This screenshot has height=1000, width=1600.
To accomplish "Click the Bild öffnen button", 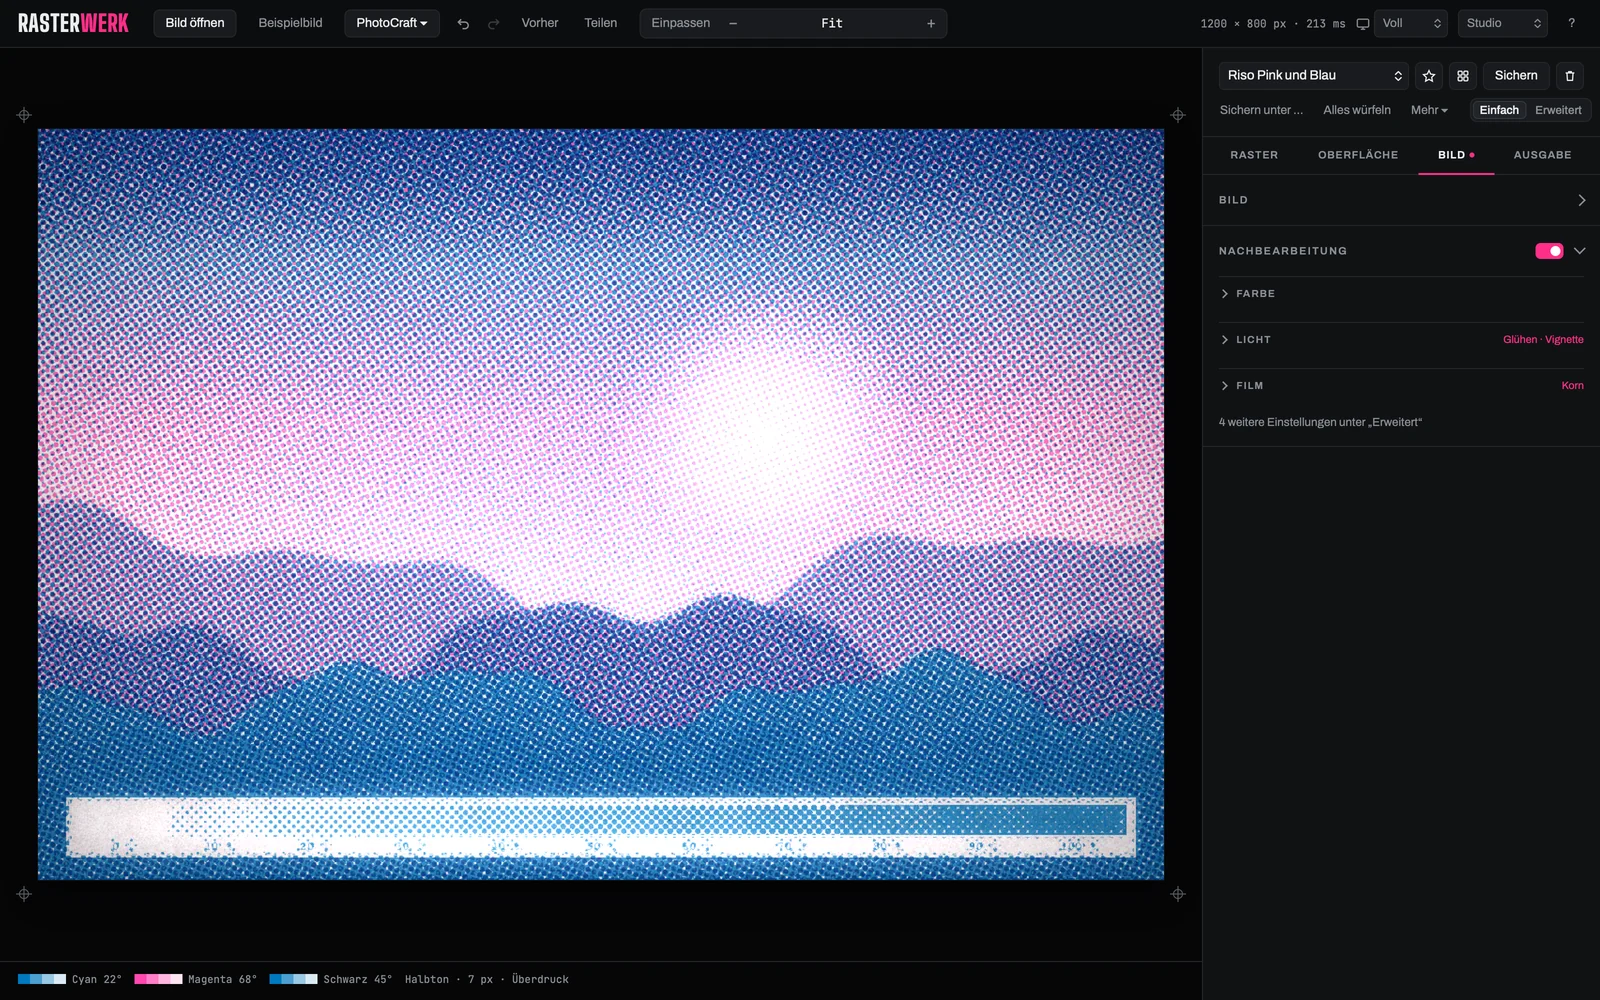I will pyautogui.click(x=195, y=23).
